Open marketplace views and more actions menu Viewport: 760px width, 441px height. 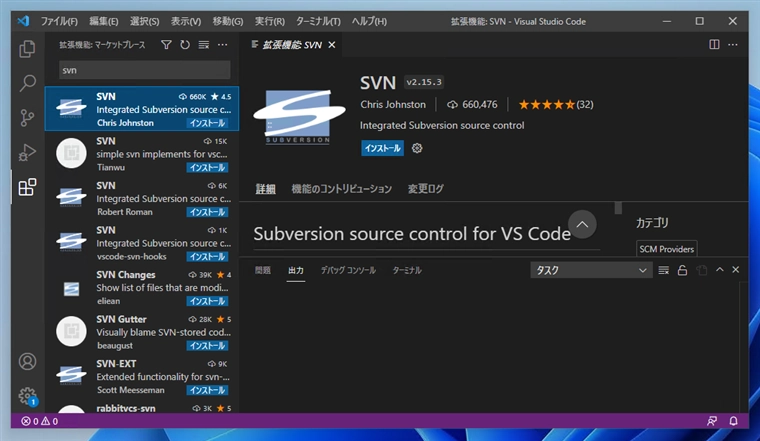(222, 45)
